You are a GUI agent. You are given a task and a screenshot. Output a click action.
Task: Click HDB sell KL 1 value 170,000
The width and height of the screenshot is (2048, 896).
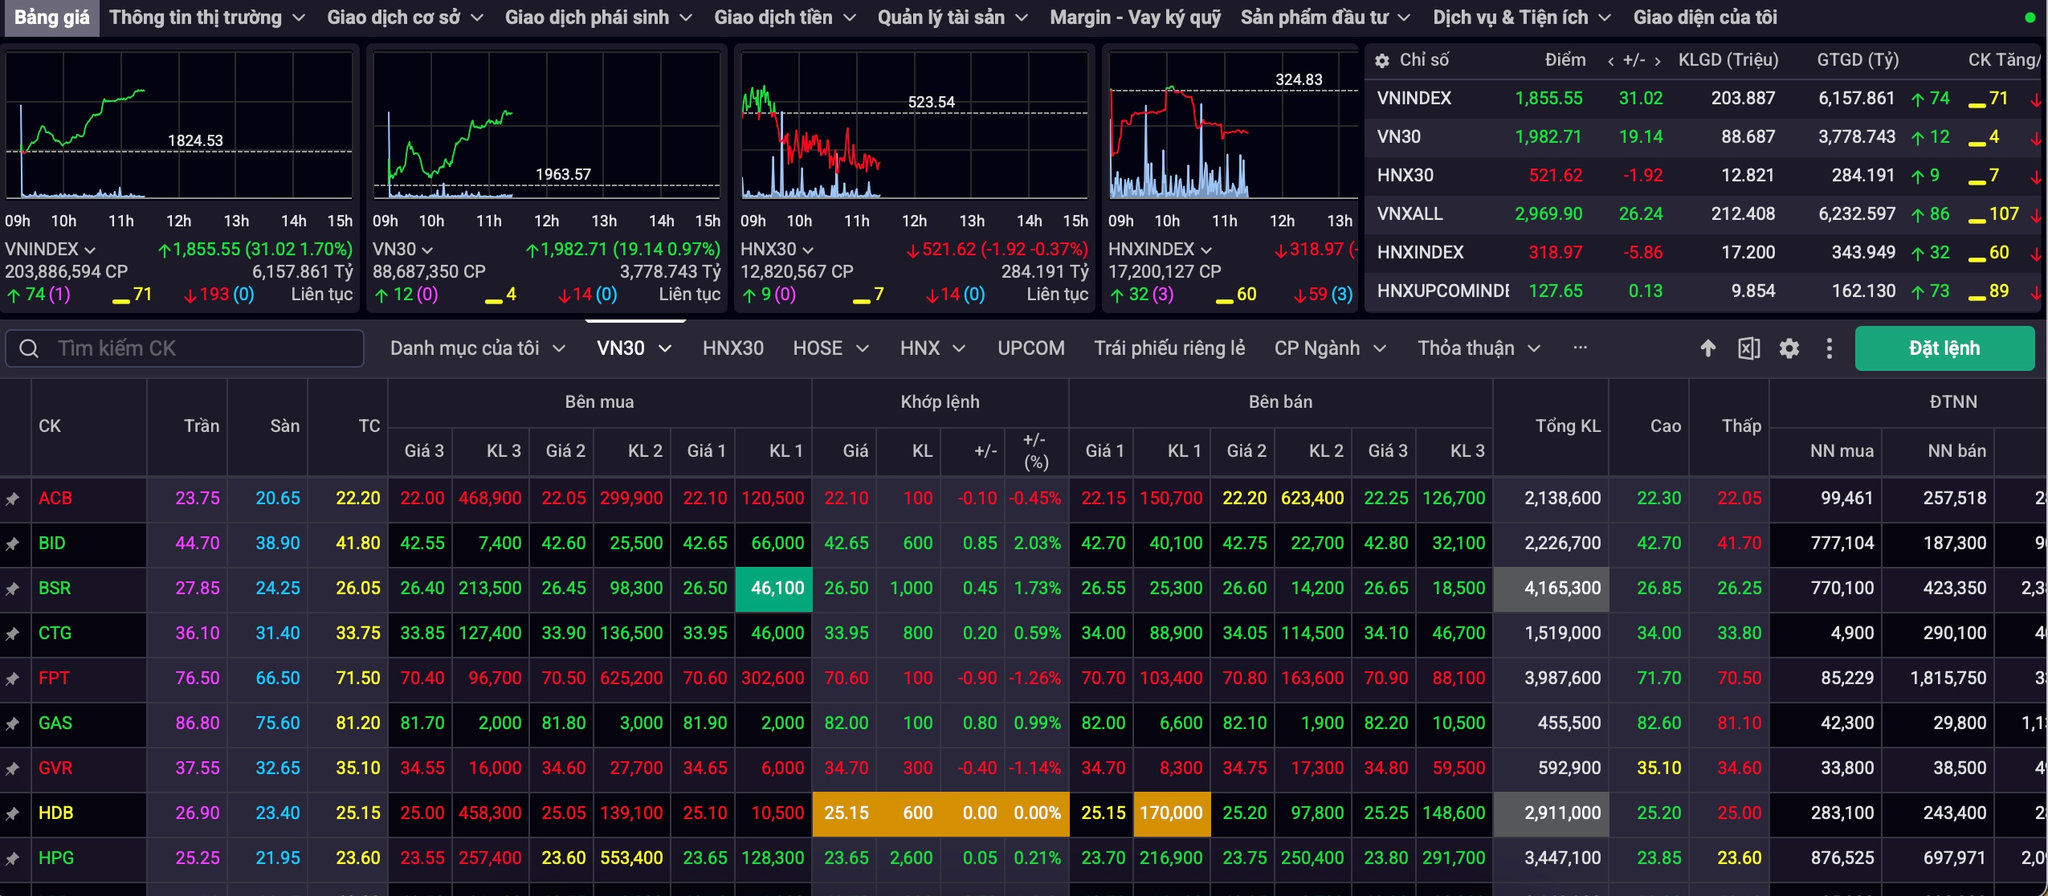(1171, 813)
